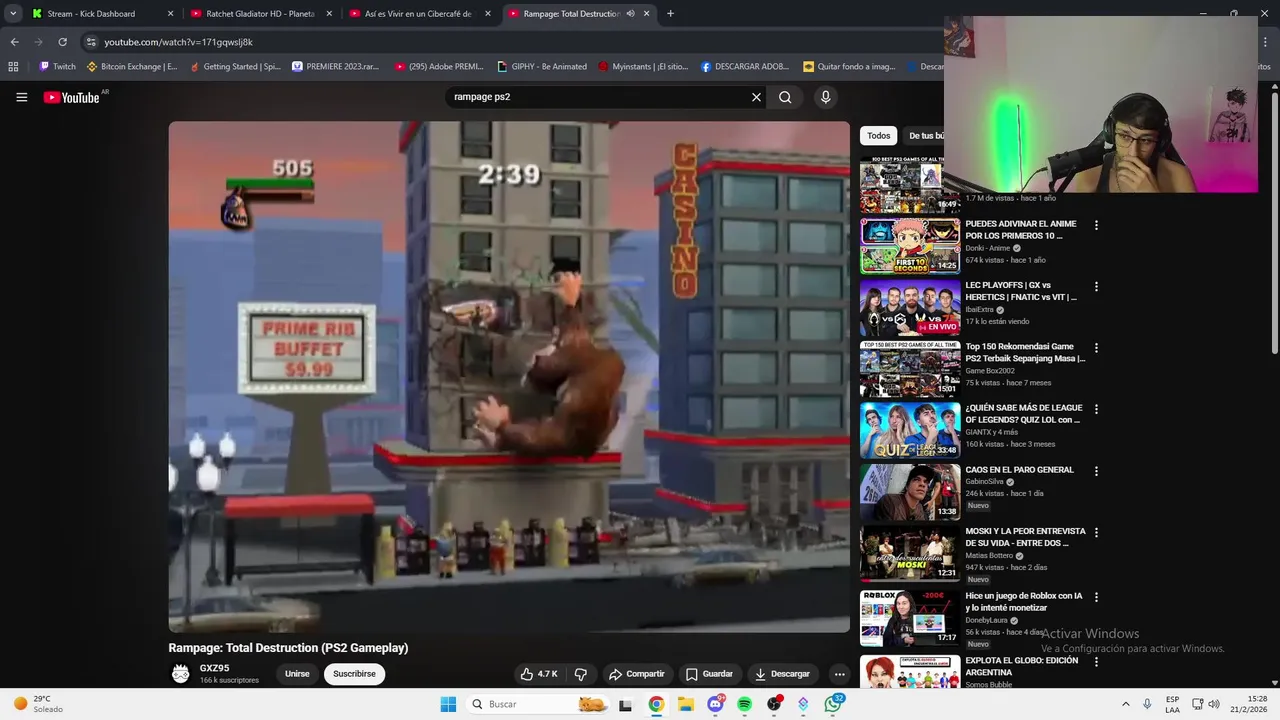Go to the YouTube home logo
Viewport: 1280px width, 720px height.
[x=72, y=97]
